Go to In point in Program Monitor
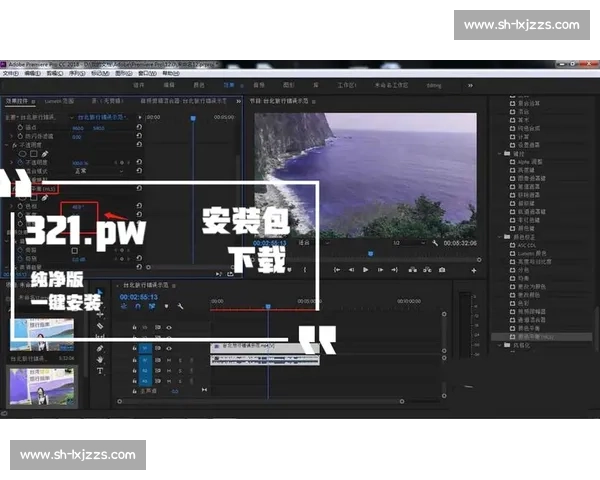This screenshot has width=600, height=480. (337, 270)
